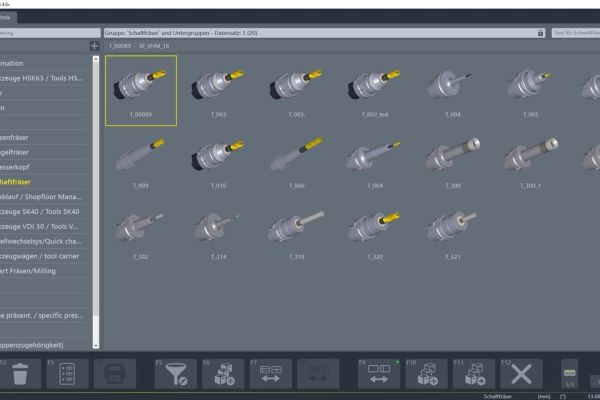600x400 pixels.
Task: Click the F7 table swap button
Action: [271, 374]
